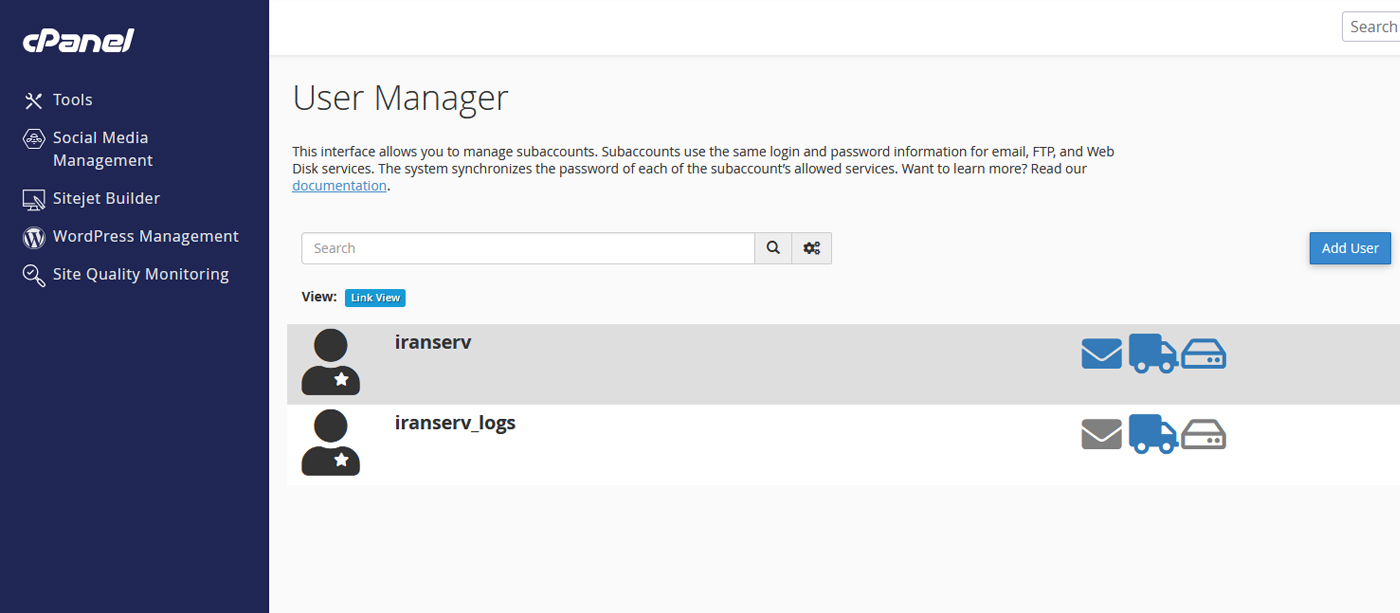1400x613 pixels.
Task: Click the gray email icon for iranserv_logs
Action: [1102, 434]
